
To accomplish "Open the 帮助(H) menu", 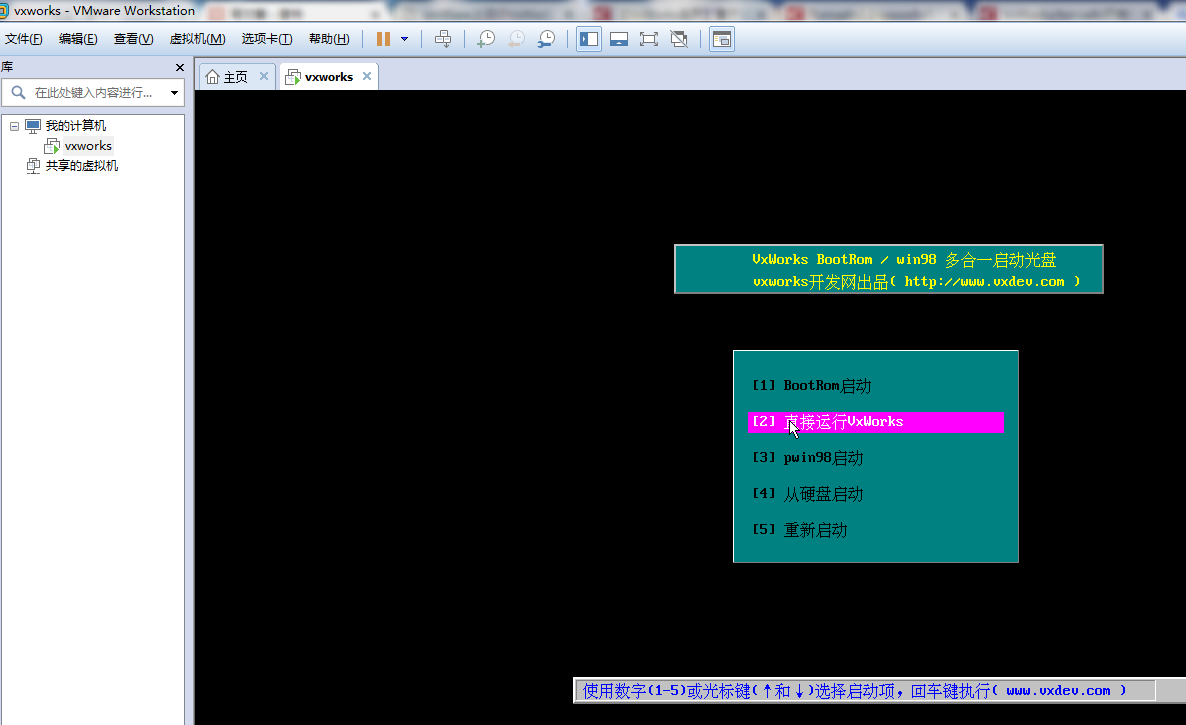I will tap(329, 39).
